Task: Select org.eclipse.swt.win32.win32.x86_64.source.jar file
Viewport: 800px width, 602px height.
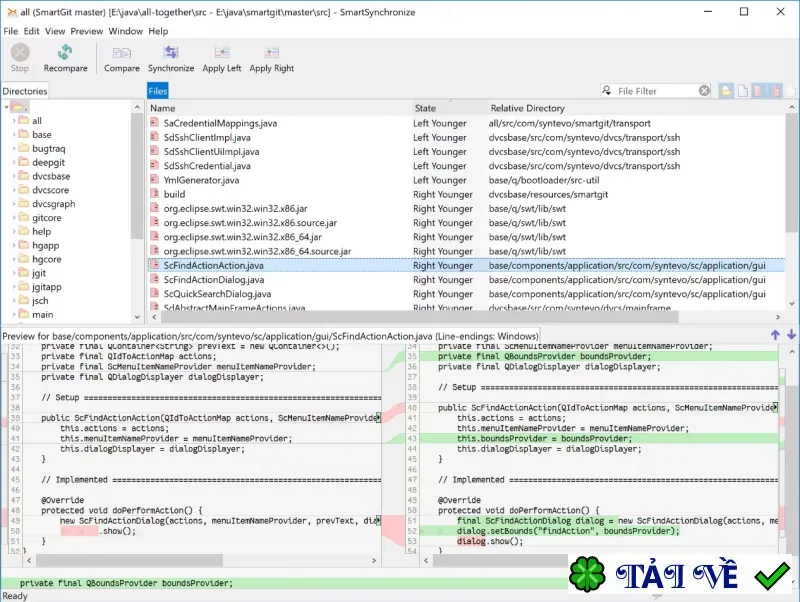Action: pyautogui.click(x=467, y=251)
